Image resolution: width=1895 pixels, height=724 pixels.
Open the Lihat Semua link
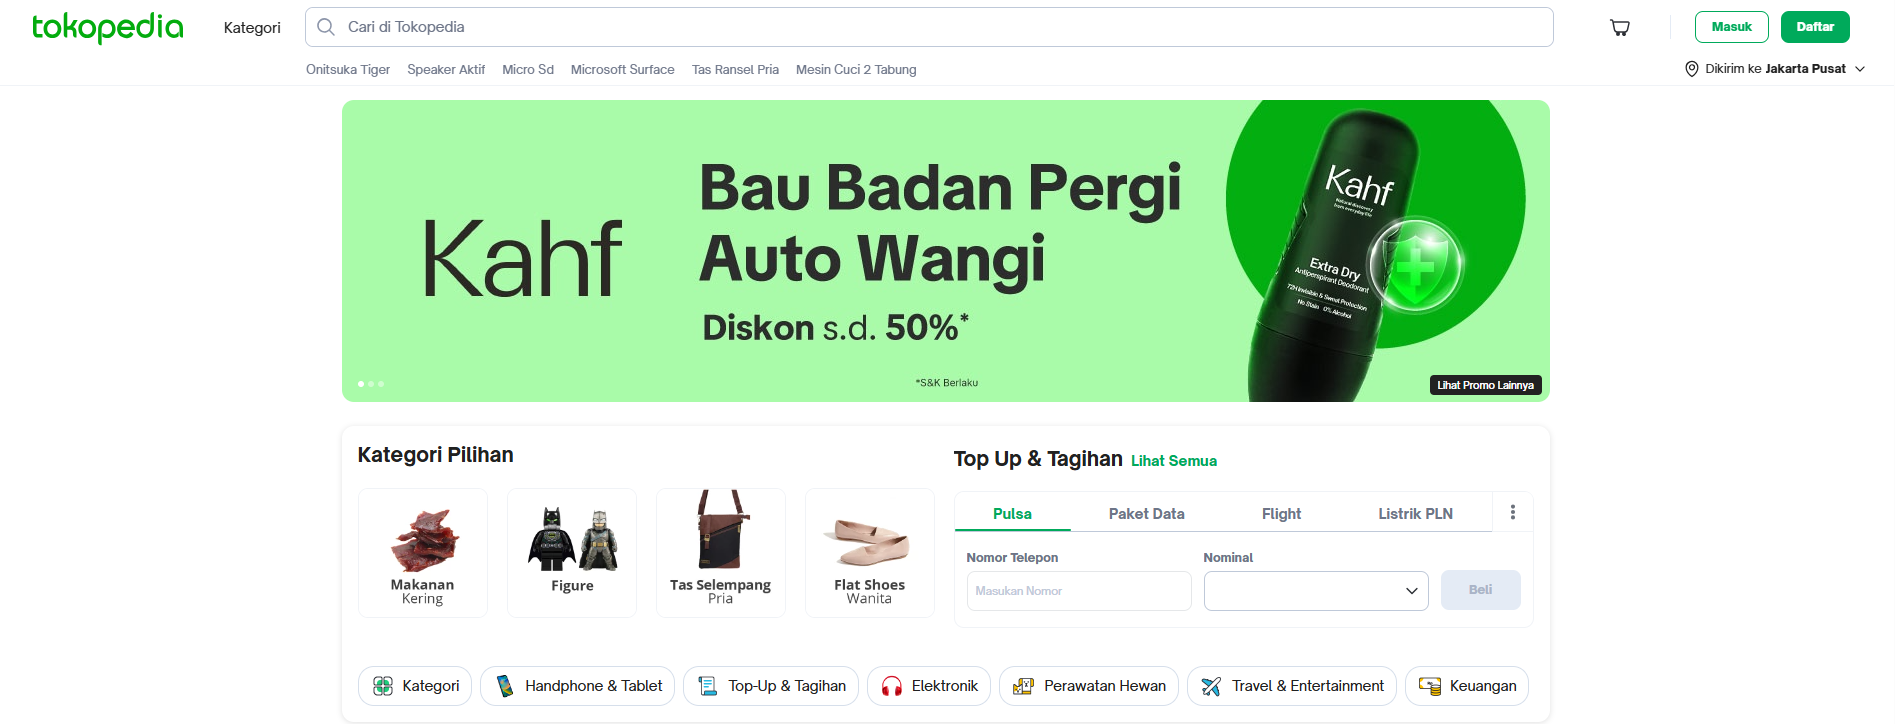[1174, 461]
